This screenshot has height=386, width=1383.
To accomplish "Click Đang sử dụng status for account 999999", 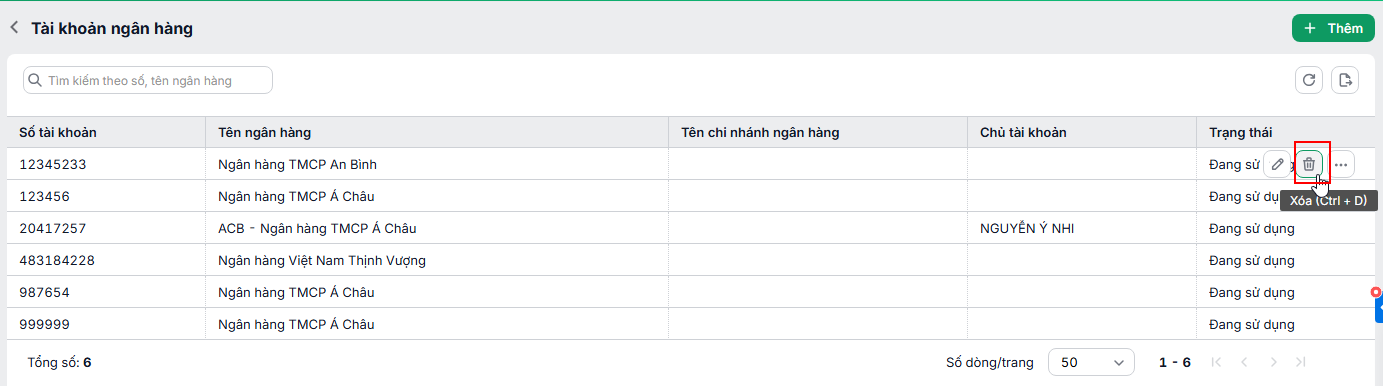I will click(x=1252, y=324).
